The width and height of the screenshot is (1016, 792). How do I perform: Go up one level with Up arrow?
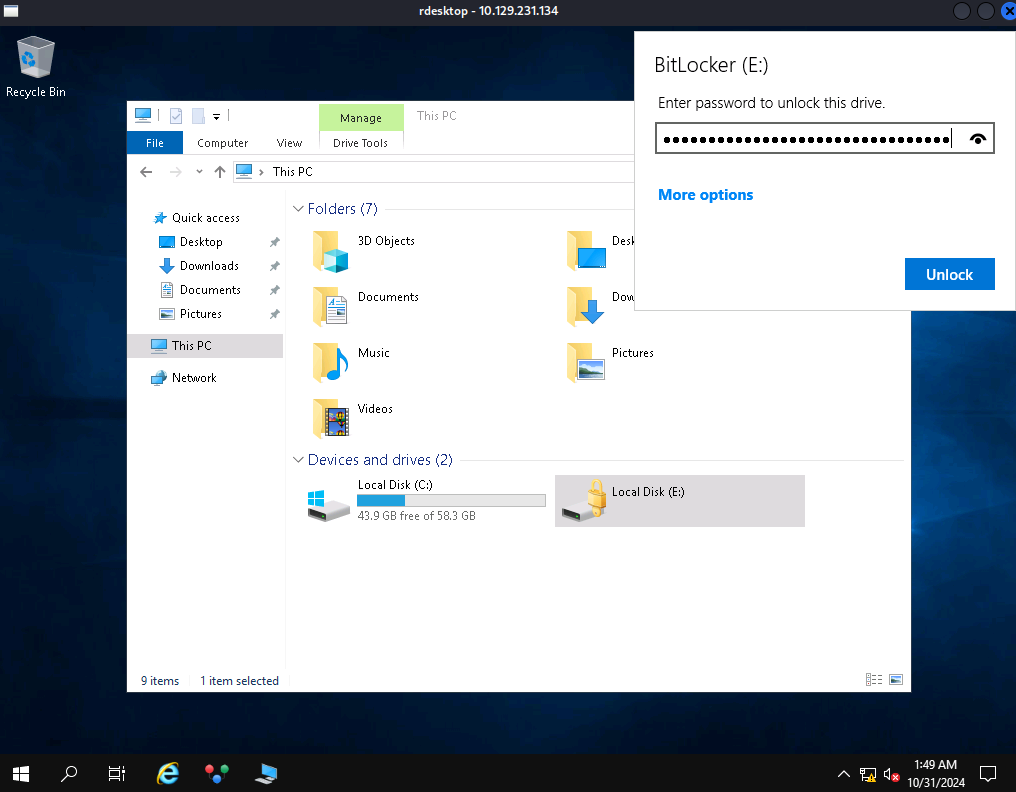coord(220,172)
